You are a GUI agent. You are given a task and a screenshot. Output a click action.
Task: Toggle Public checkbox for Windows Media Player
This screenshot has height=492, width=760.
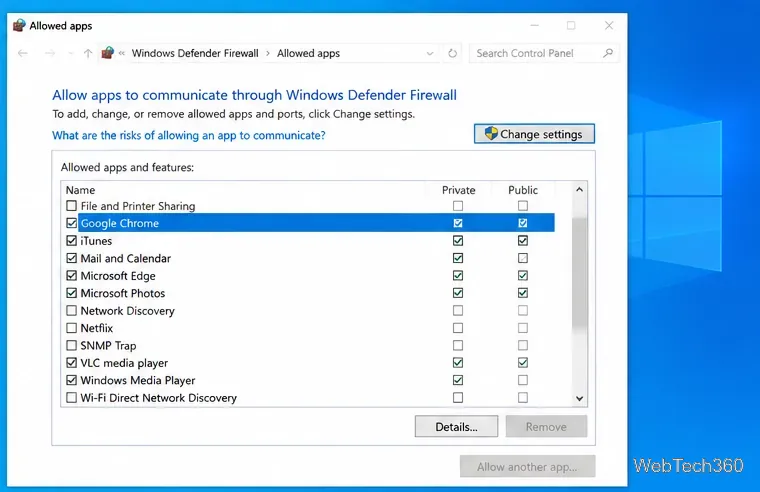click(522, 380)
